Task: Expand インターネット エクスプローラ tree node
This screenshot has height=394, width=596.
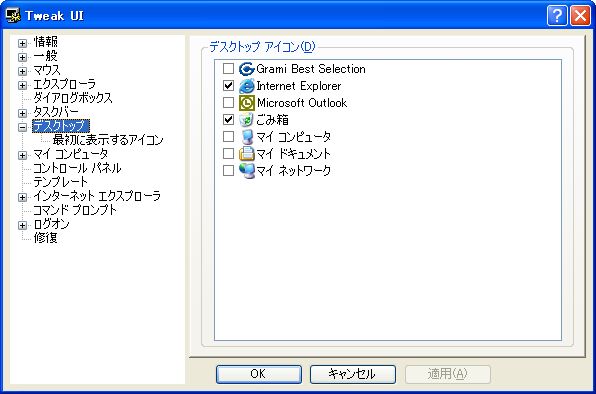Action: click(22, 197)
